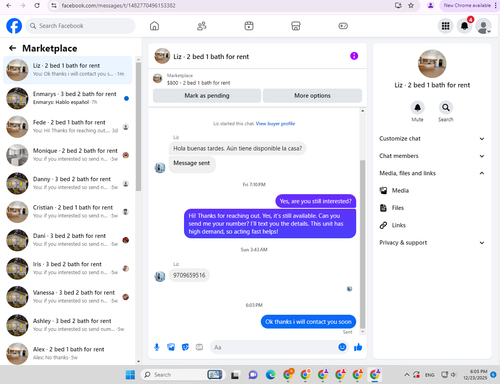This screenshot has height=384, width=500.
Task: Open the taskbar clock showing 6:03 PM
Action: click(x=475, y=375)
